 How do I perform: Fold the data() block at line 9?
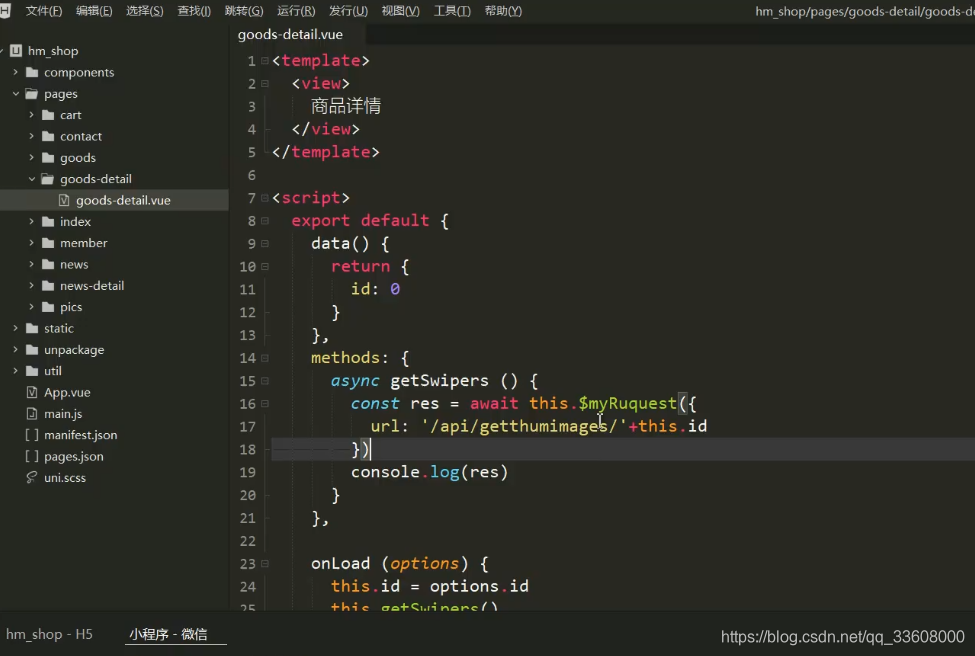(265, 243)
